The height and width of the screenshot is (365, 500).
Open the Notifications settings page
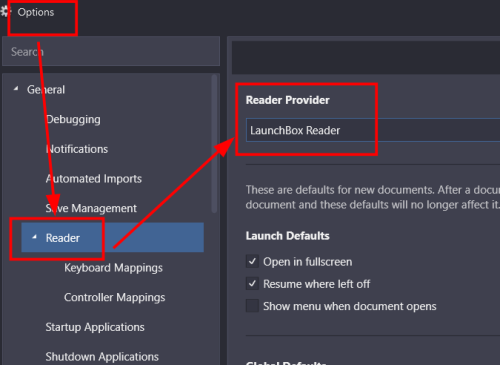pyautogui.click(x=77, y=149)
